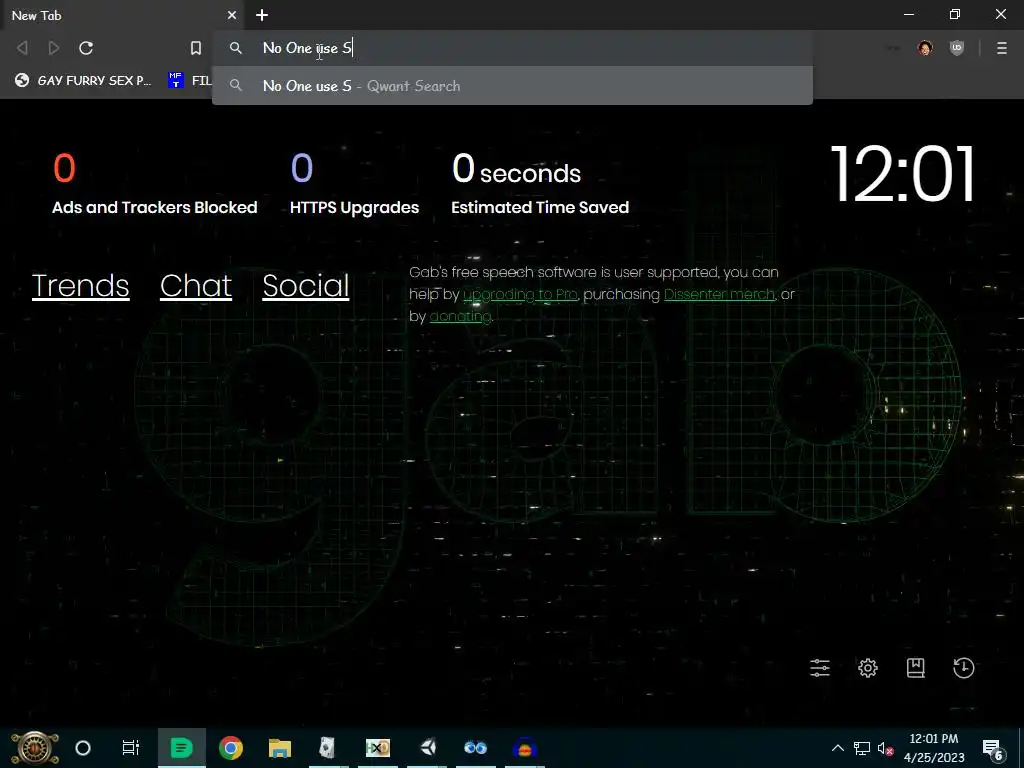This screenshot has height=768, width=1024.
Task: Open bookmarks icon on new tab page
Action: (916, 667)
